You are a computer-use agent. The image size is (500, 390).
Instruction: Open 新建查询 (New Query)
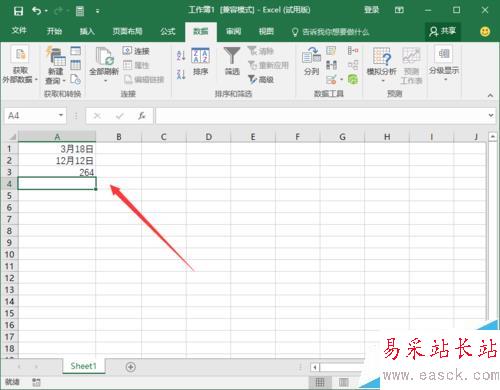click(x=56, y=65)
